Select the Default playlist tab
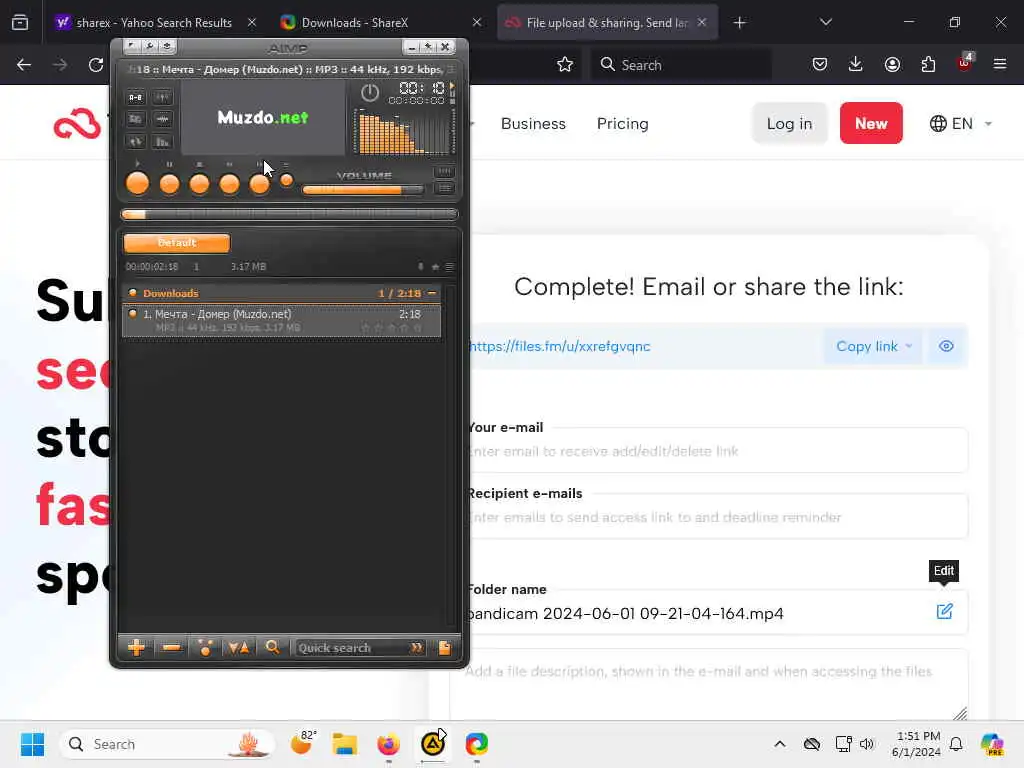 pyautogui.click(x=176, y=243)
